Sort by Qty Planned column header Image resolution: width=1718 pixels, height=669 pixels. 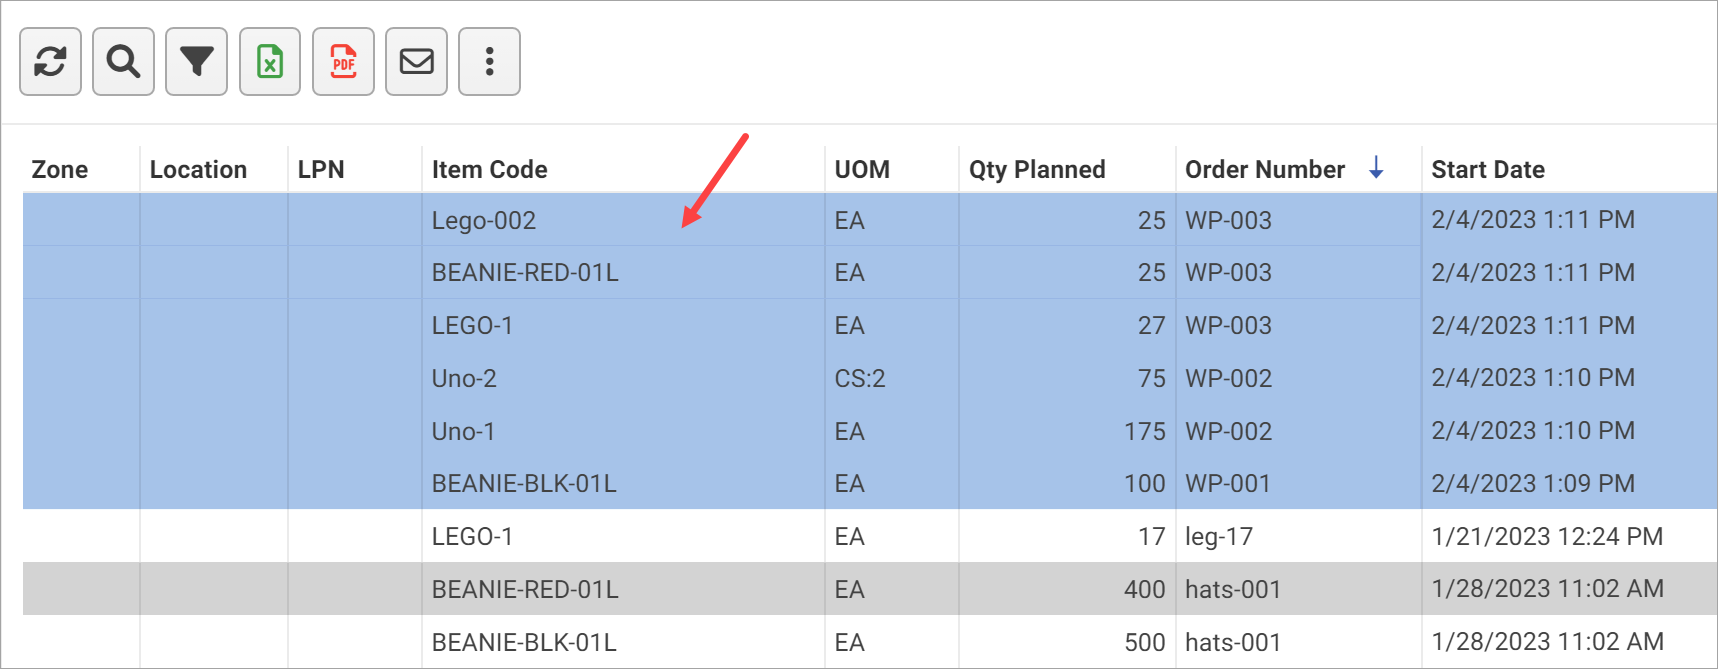tap(1036, 170)
